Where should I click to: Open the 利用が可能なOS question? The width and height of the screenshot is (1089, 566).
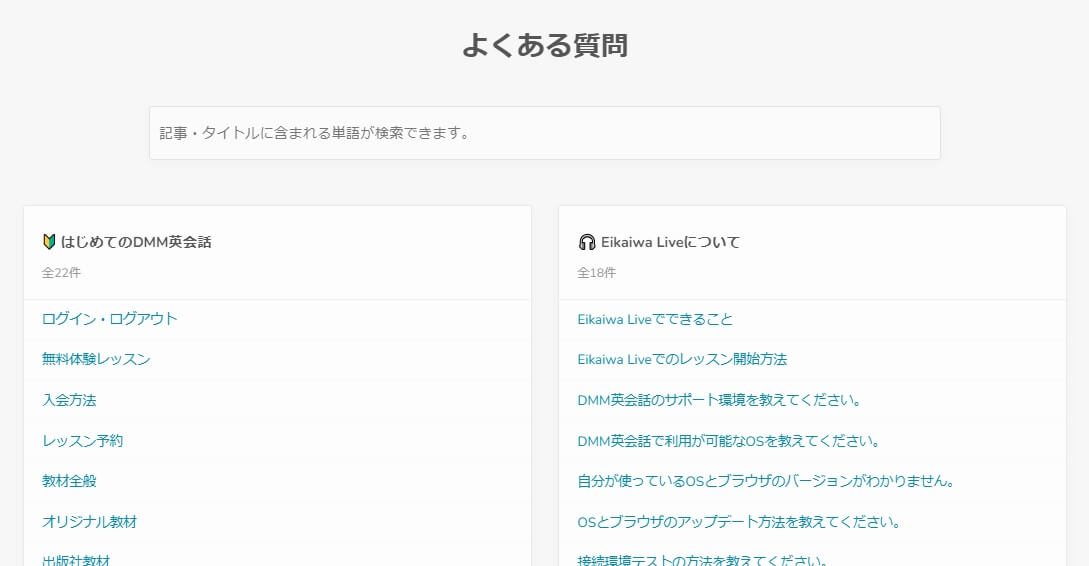click(729, 440)
